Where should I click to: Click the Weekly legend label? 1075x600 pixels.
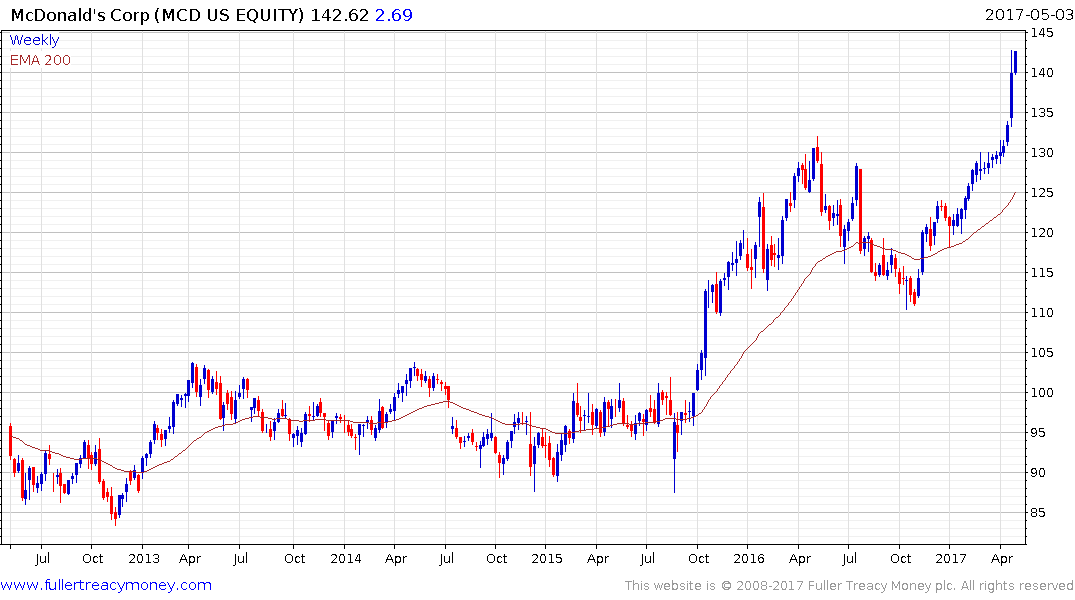click(x=34, y=40)
